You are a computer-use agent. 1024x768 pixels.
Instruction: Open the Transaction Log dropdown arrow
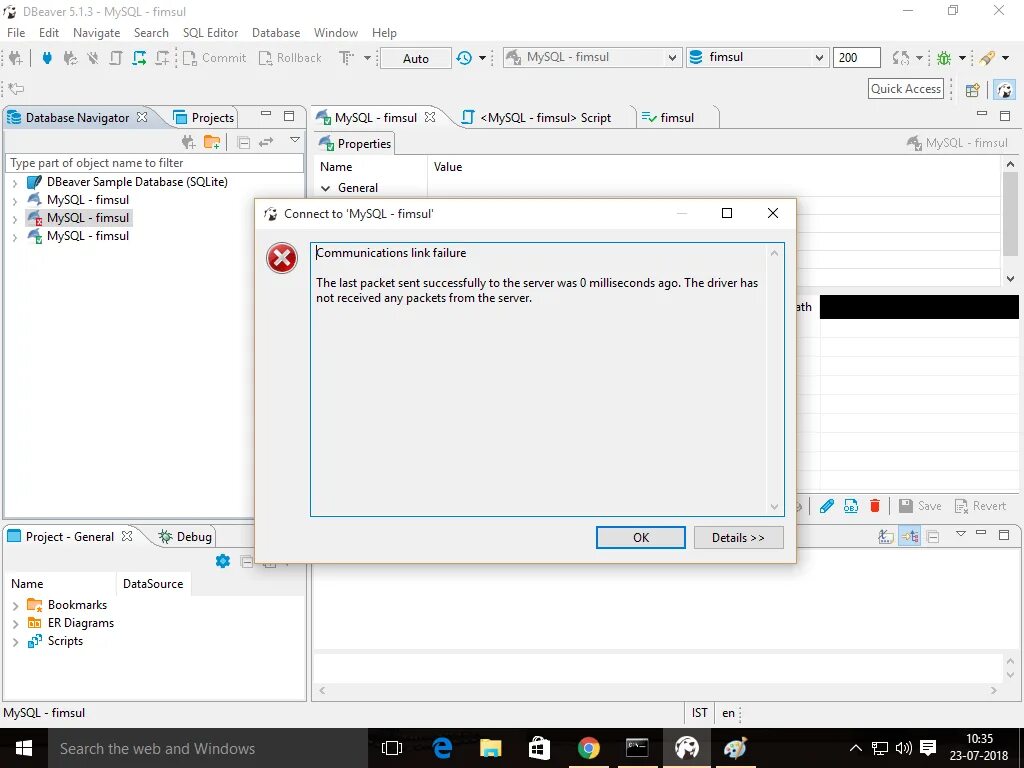[x=482, y=58]
